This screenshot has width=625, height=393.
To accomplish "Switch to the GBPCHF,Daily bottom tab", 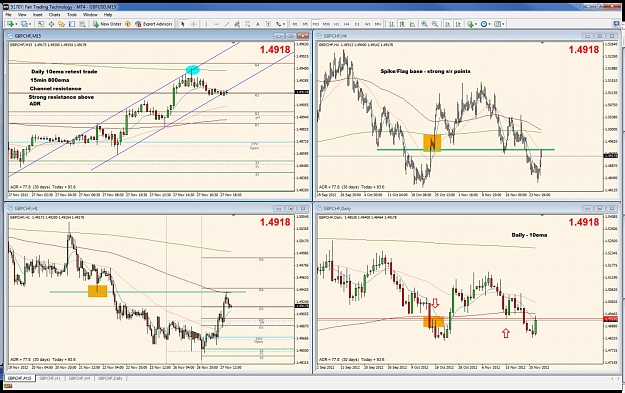I will [x=110, y=378].
